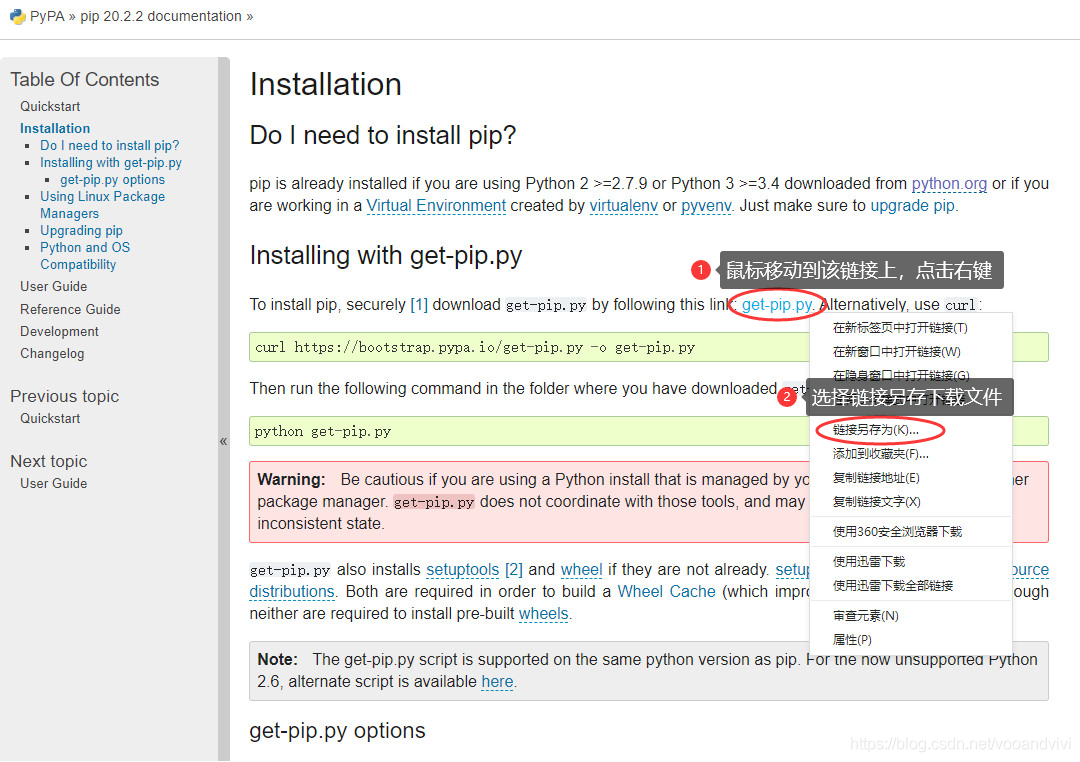Open 'Using Linux Package Managers' sidebar link
Image resolution: width=1080 pixels, height=762 pixels.
(x=103, y=205)
